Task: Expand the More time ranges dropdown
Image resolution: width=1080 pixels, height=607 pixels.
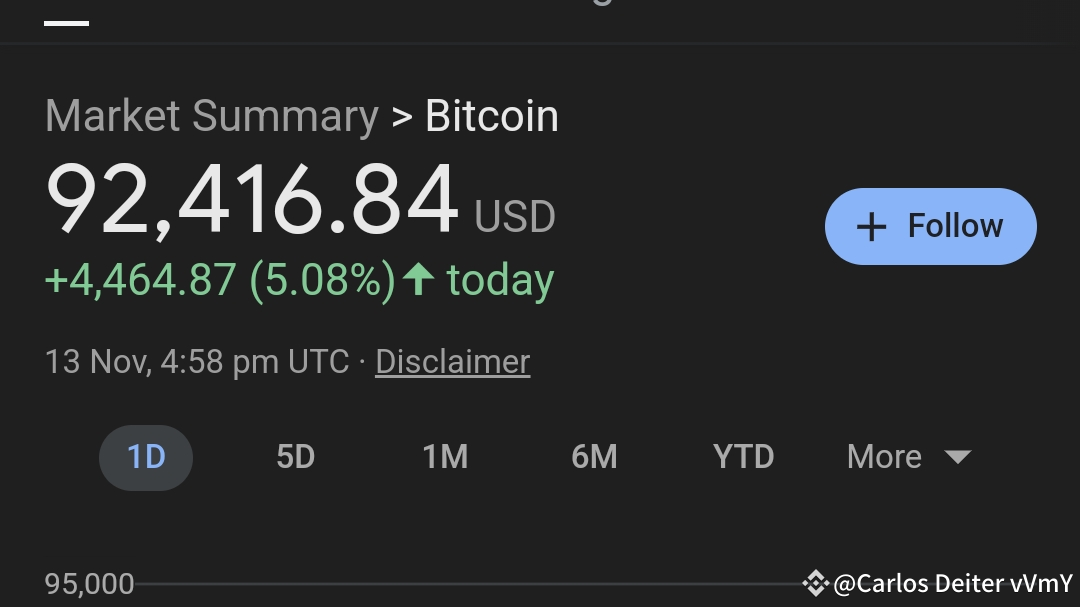Action: (x=908, y=457)
